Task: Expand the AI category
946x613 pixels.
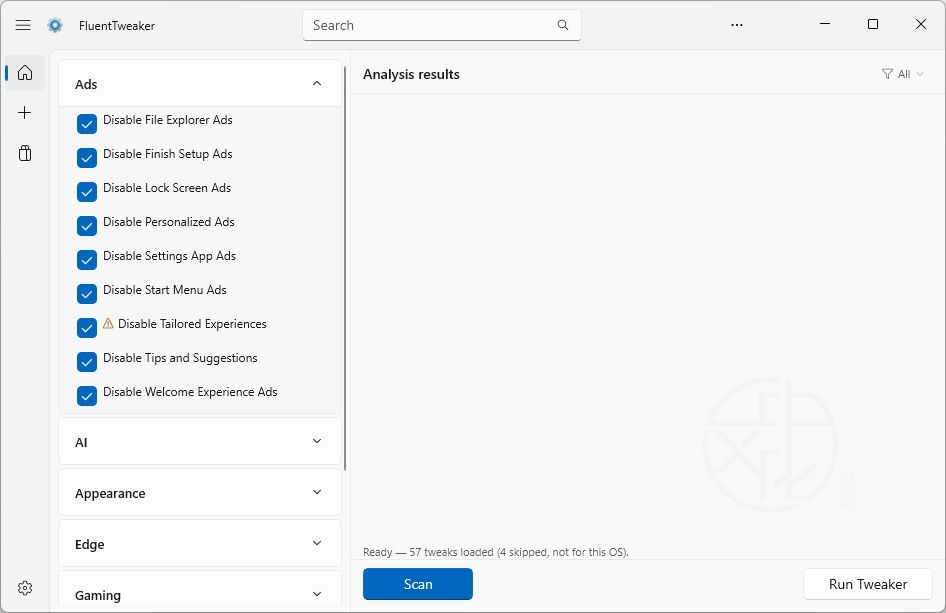Action: click(200, 442)
